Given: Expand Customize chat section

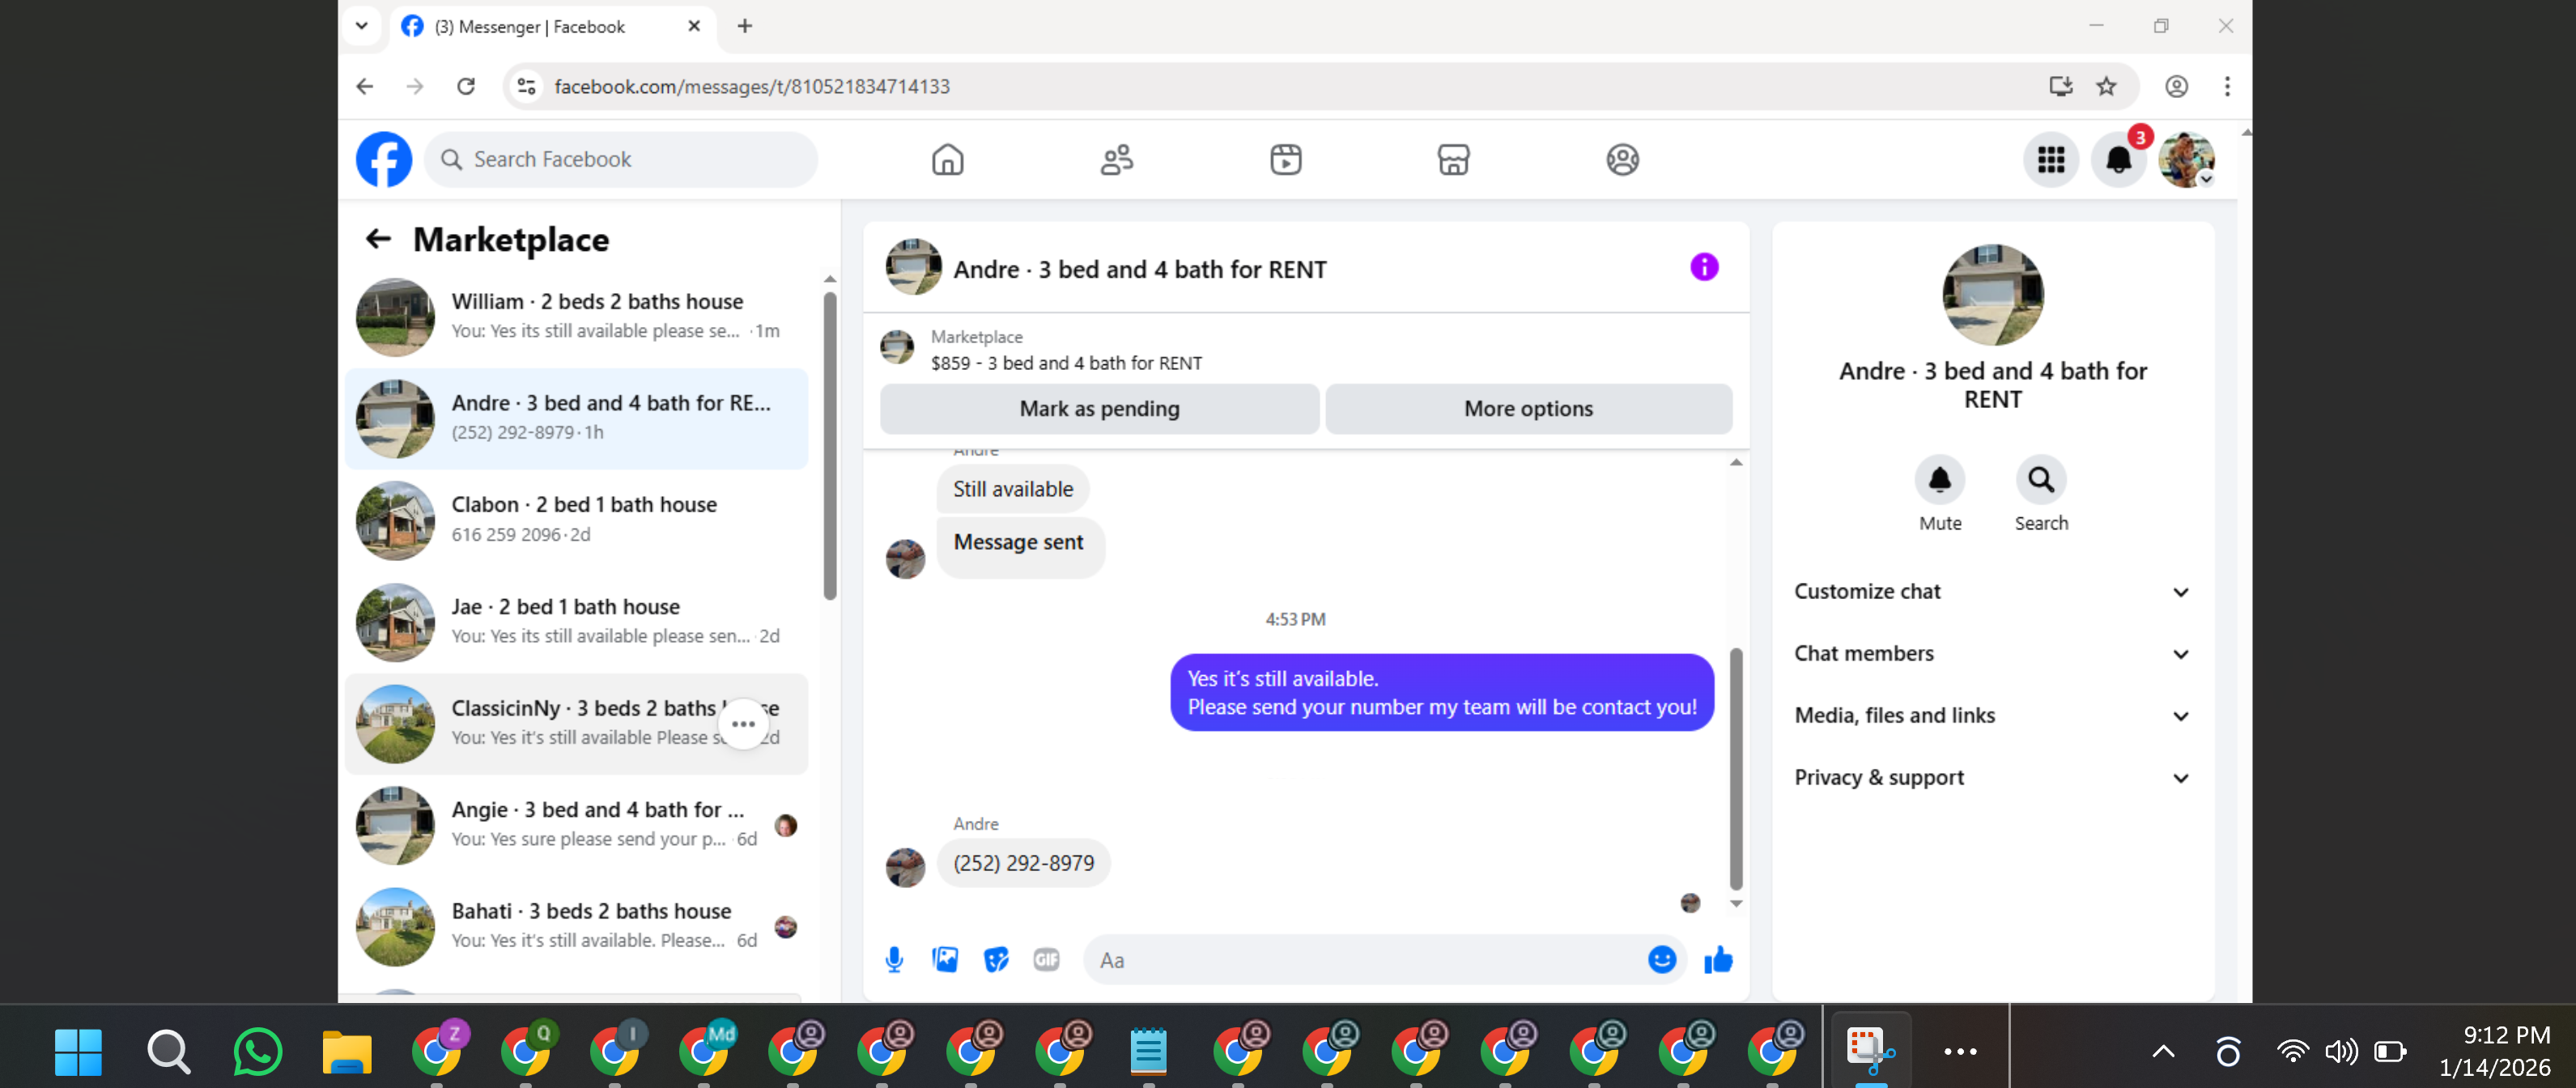Looking at the screenshot, I should [x=1992, y=592].
